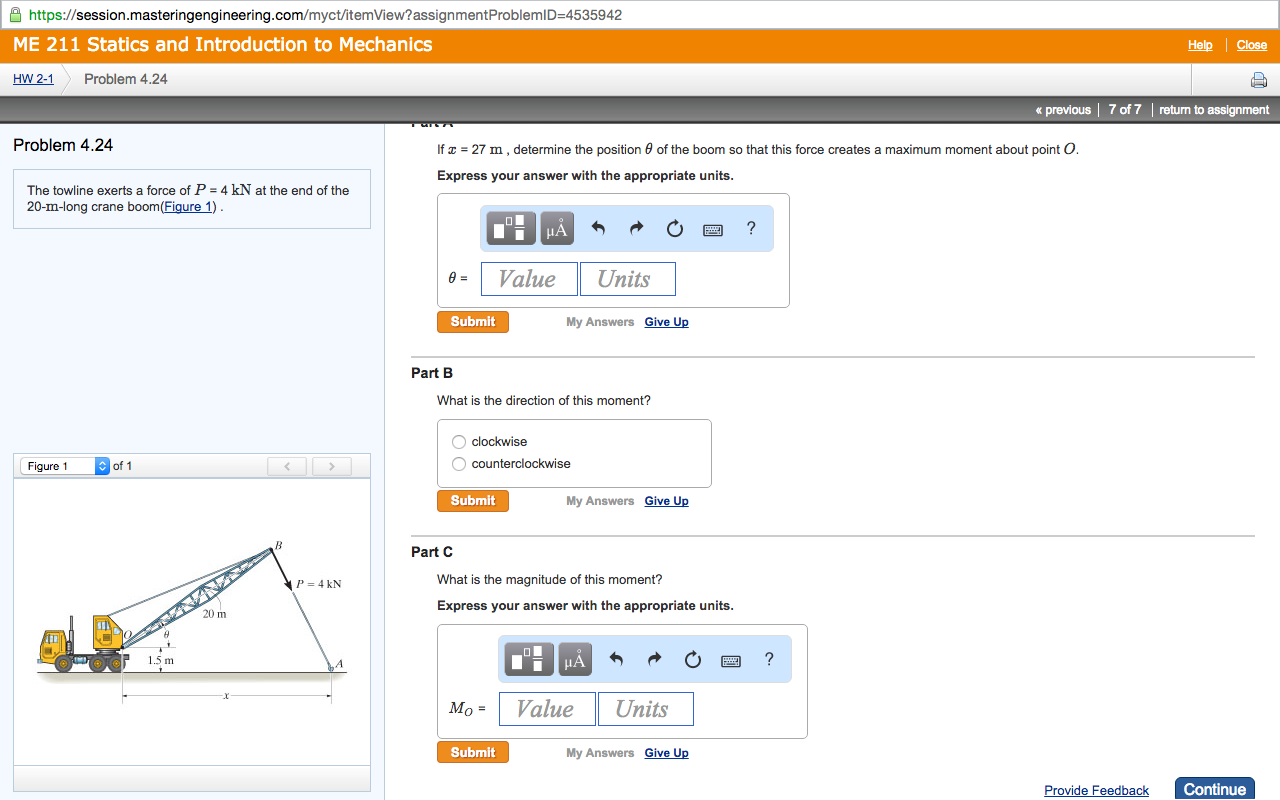The image size is (1280, 800).
Task: Open help for the Part C answer toolbar
Action: pos(767,659)
